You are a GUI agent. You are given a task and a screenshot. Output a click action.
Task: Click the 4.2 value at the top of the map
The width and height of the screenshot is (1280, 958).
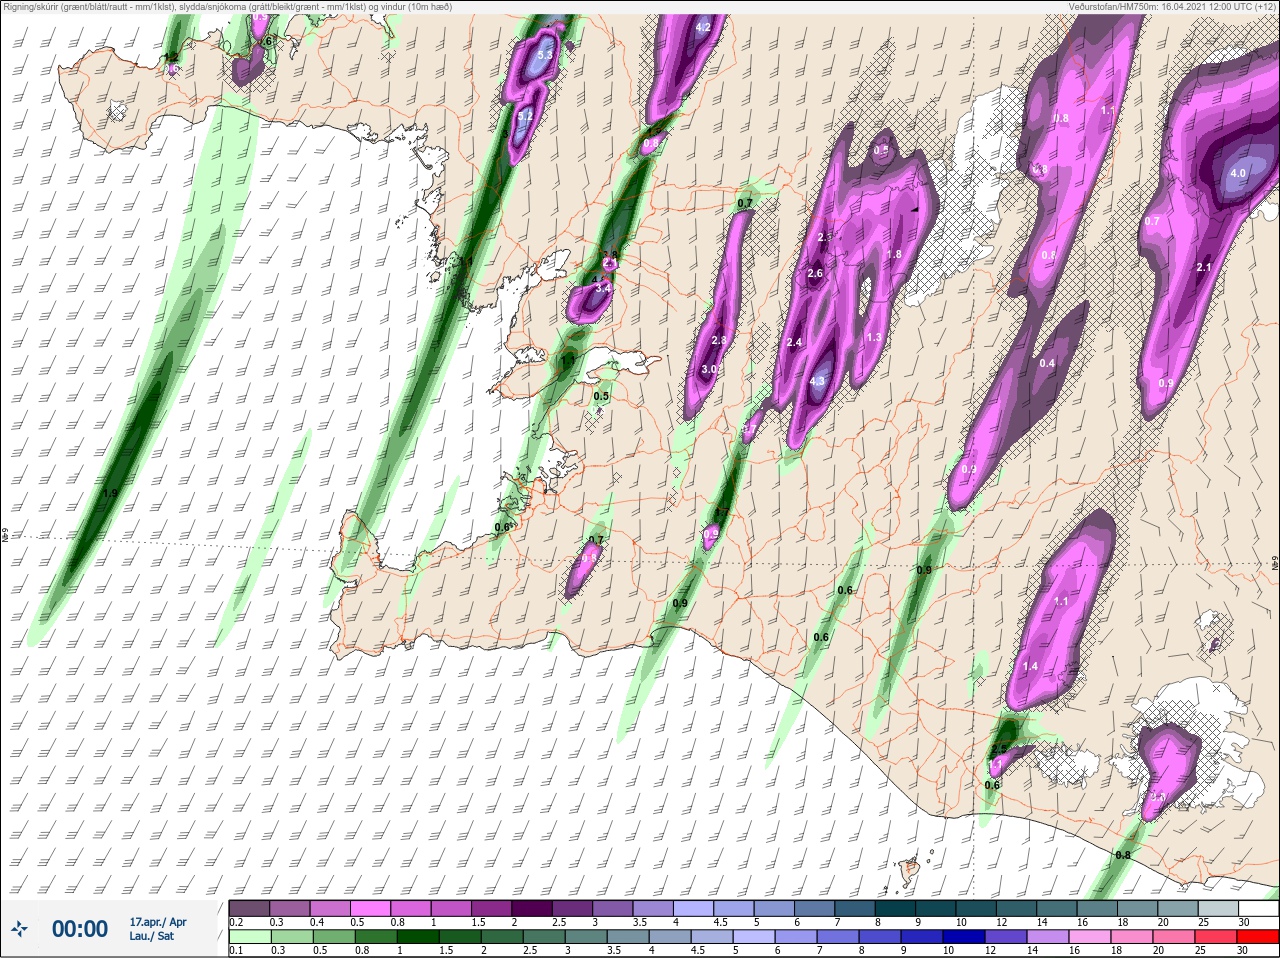click(x=703, y=27)
